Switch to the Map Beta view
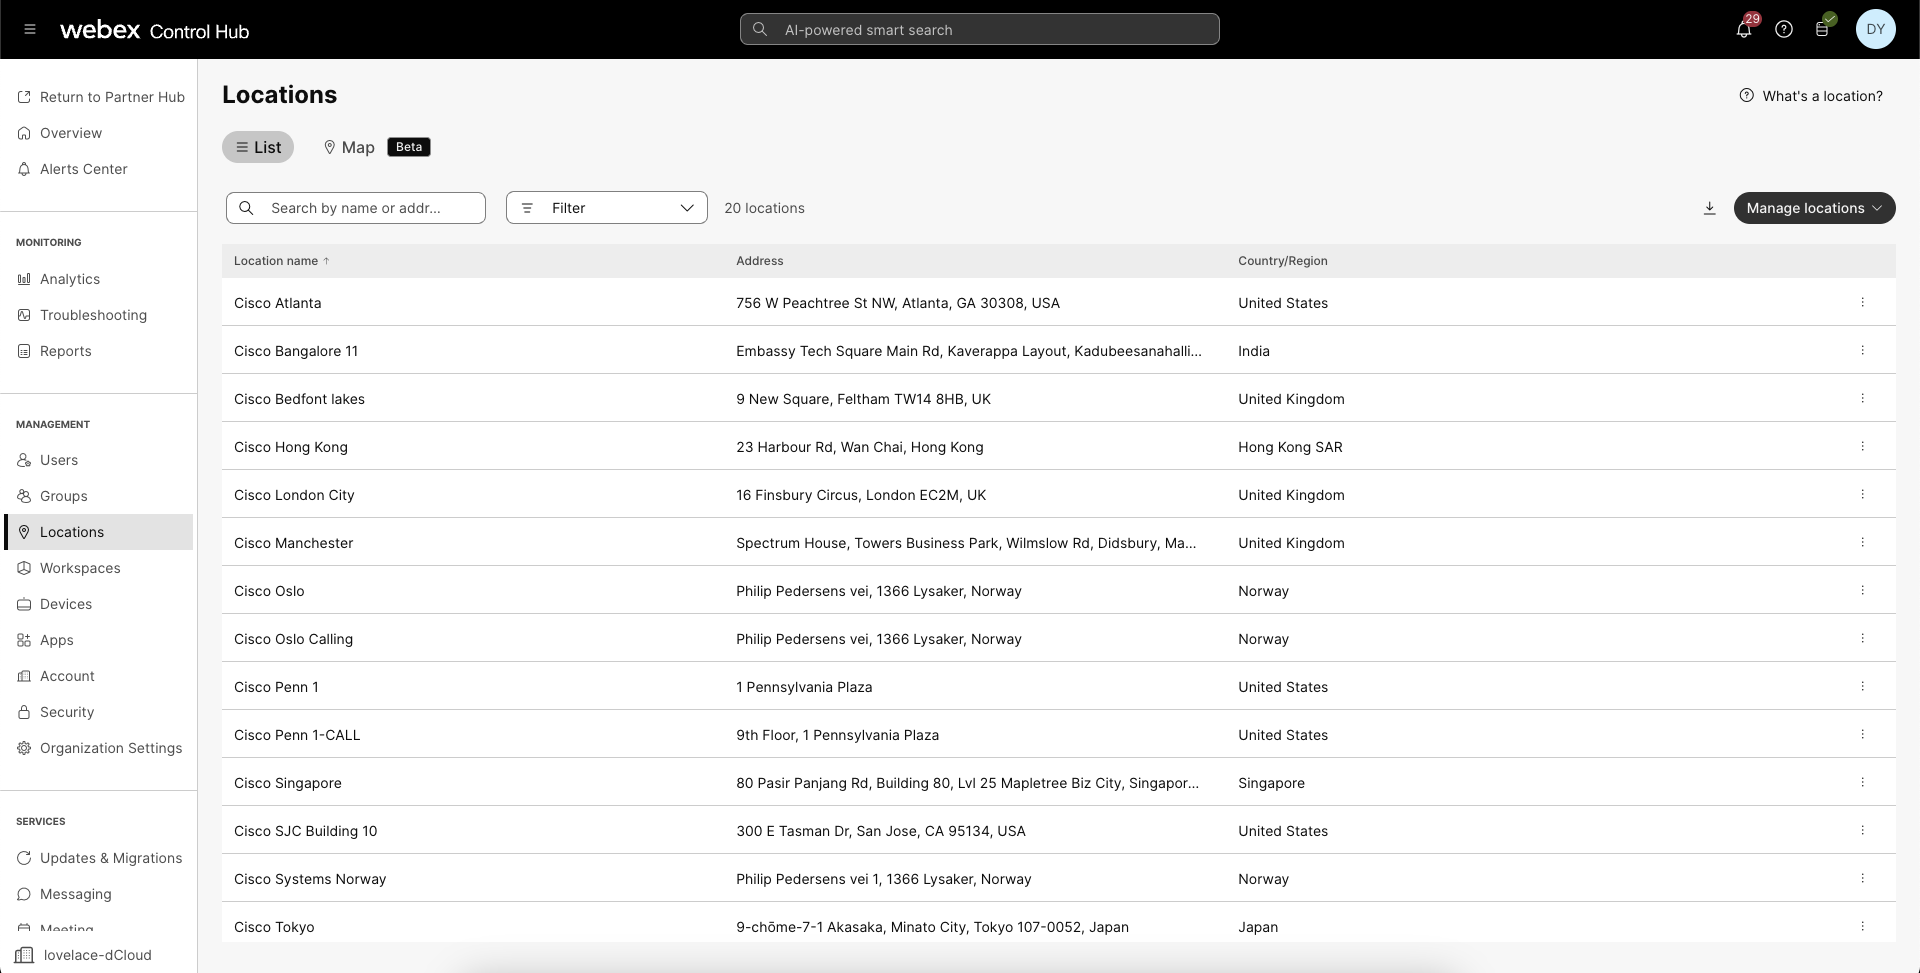Image resolution: width=1920 pixels, height=973 pixels. (348, 147)
